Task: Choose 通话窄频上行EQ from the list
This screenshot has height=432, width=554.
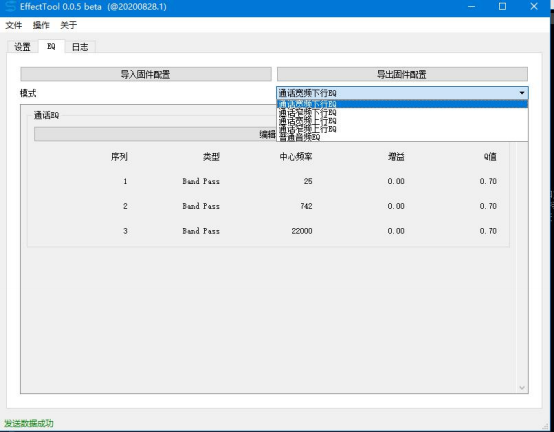Action: click(402, 129)
